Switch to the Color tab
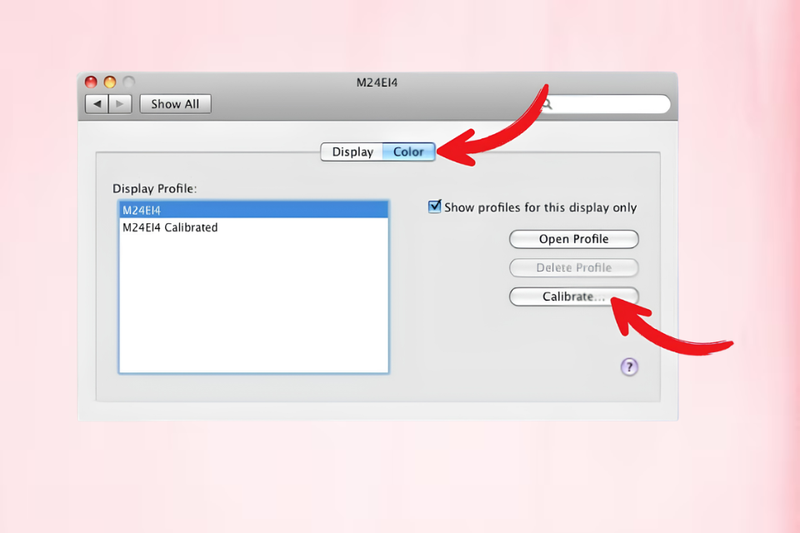 pyautogui.click(x=408, y=152)
